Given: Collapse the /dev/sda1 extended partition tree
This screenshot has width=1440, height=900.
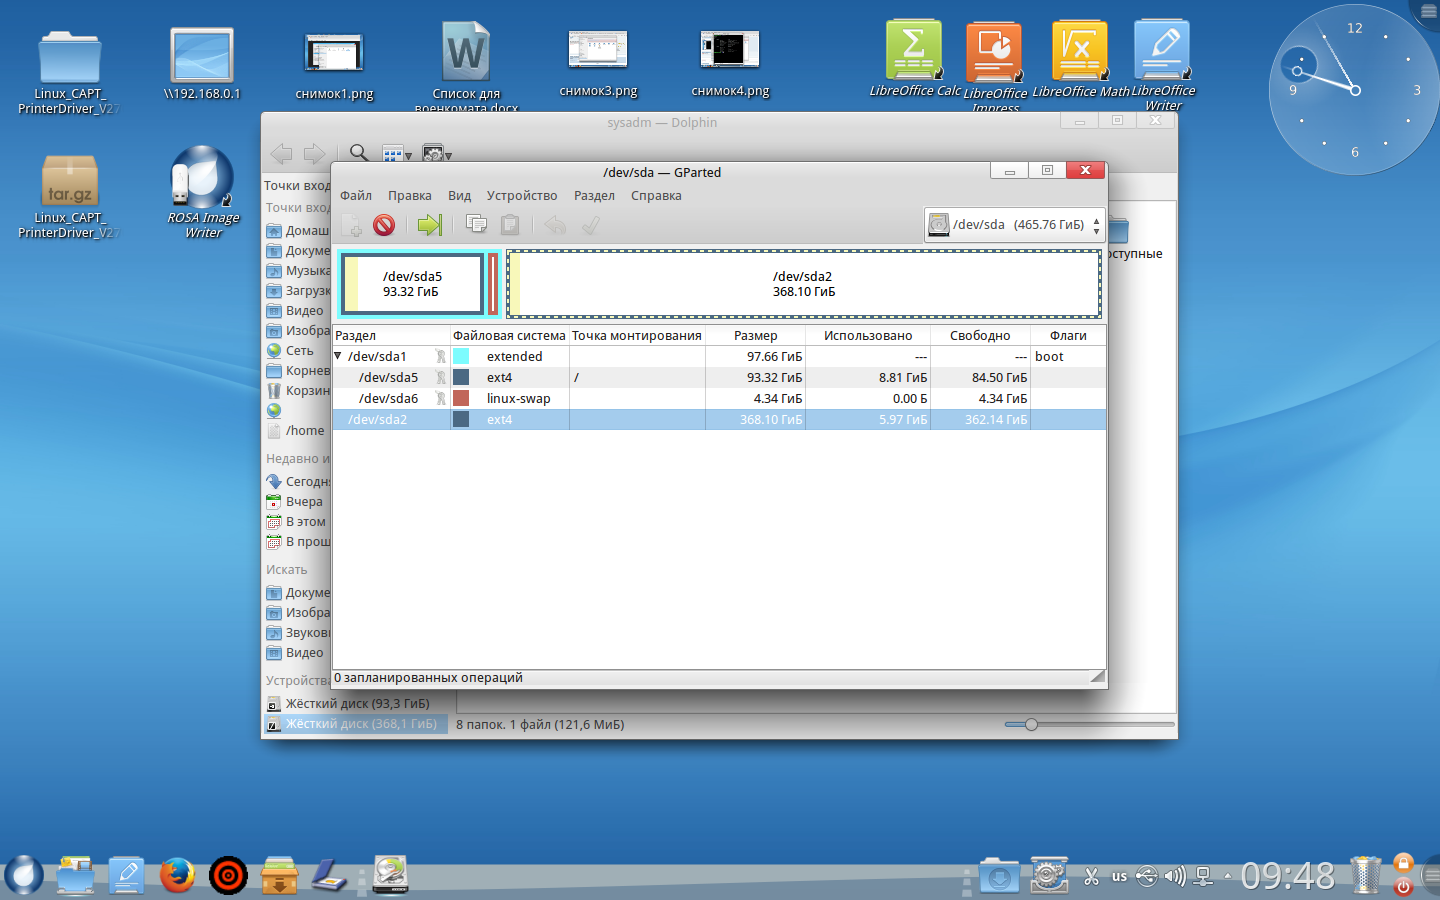Looking at the screenshot, I should 338,356.
